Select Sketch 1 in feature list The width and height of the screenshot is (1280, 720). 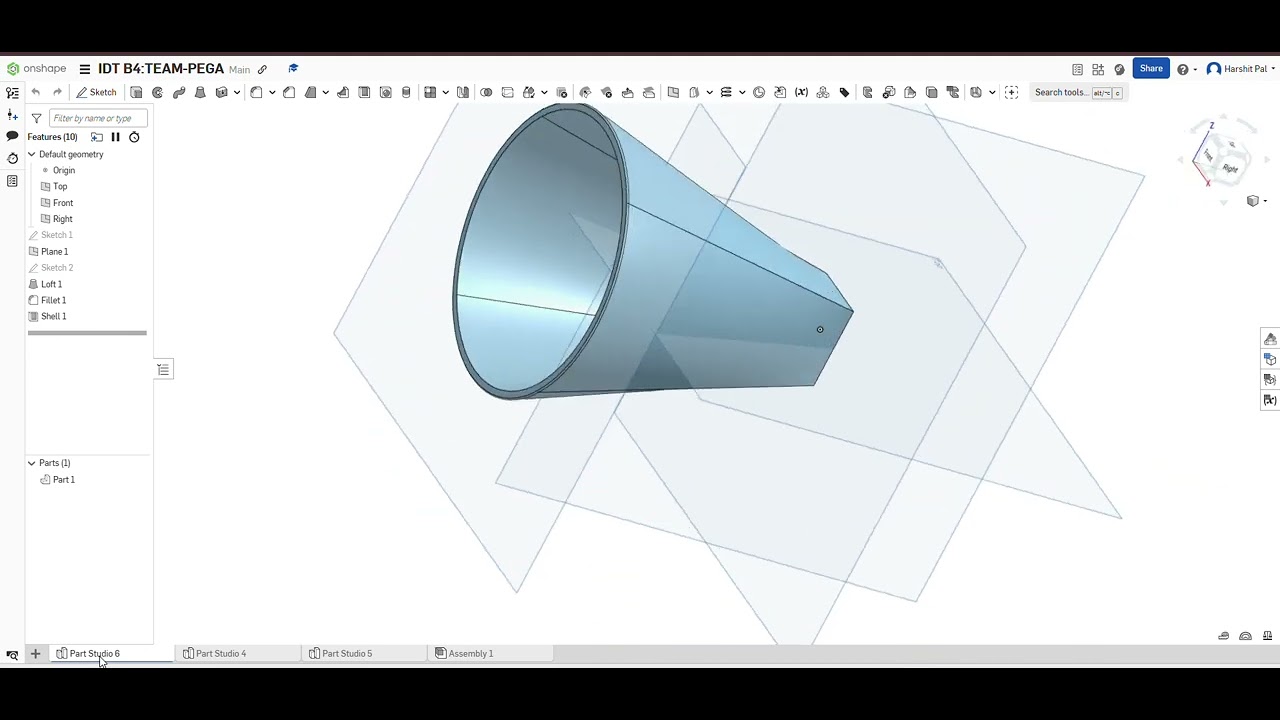(57, 235)
